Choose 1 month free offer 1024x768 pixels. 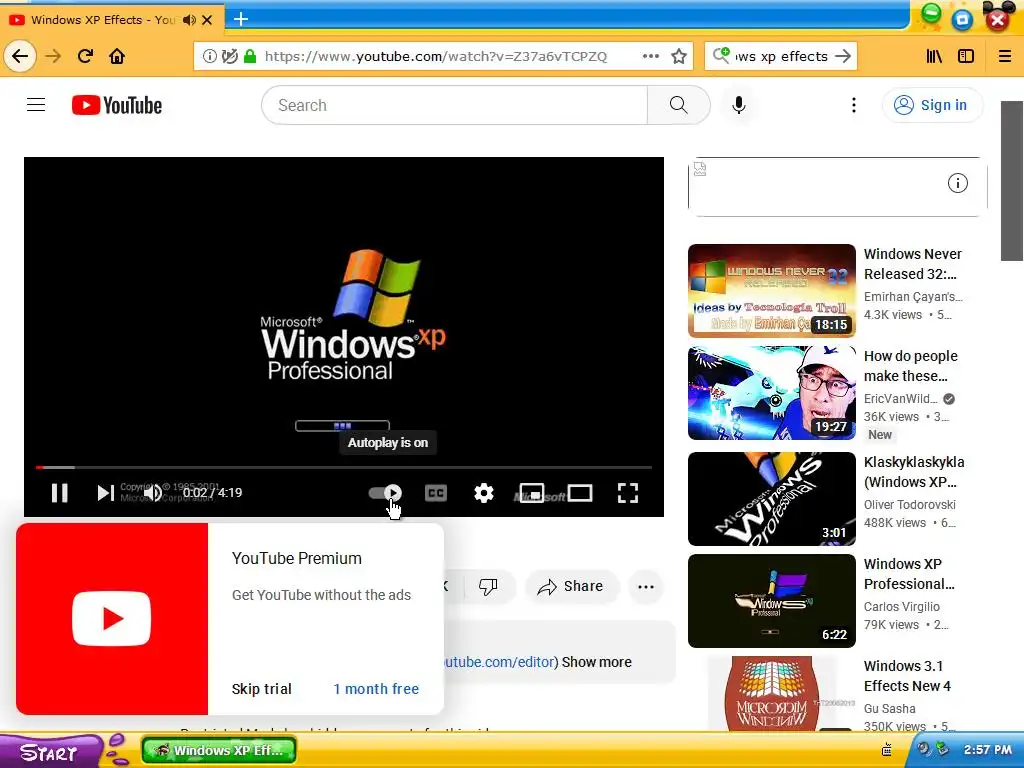coord(376,689)
